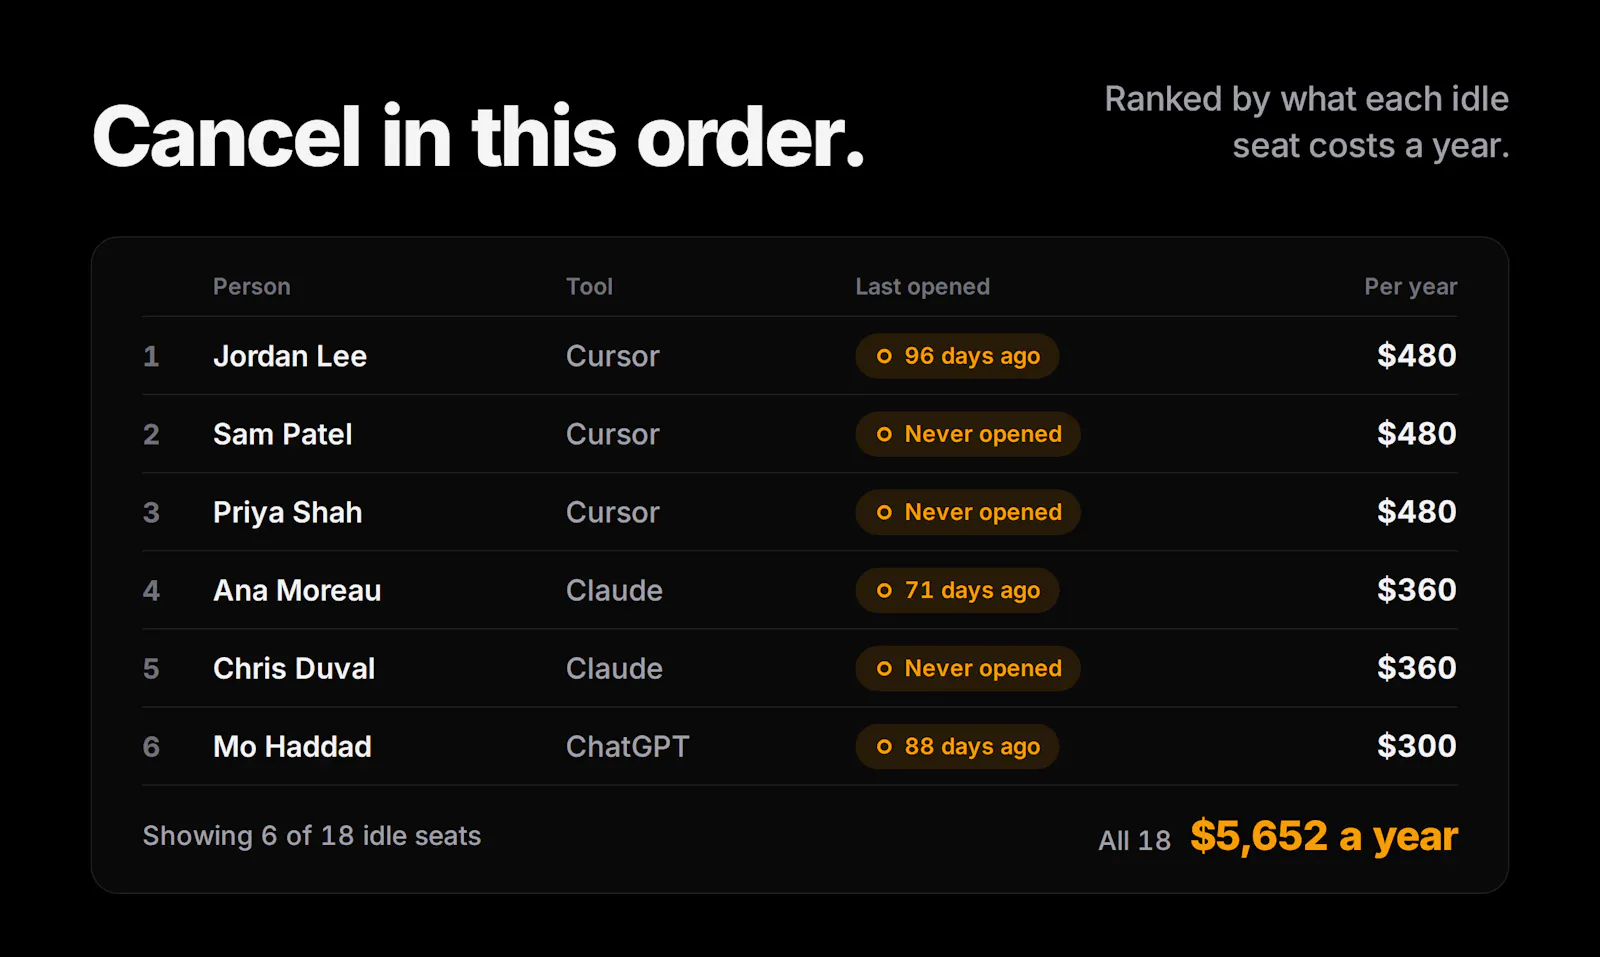Click the All 18 label
1600x957 pixels.
[1134, 840]
